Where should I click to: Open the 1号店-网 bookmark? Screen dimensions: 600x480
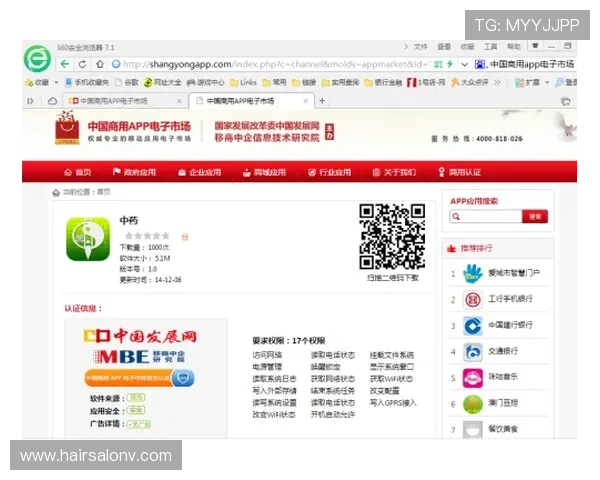426,82
